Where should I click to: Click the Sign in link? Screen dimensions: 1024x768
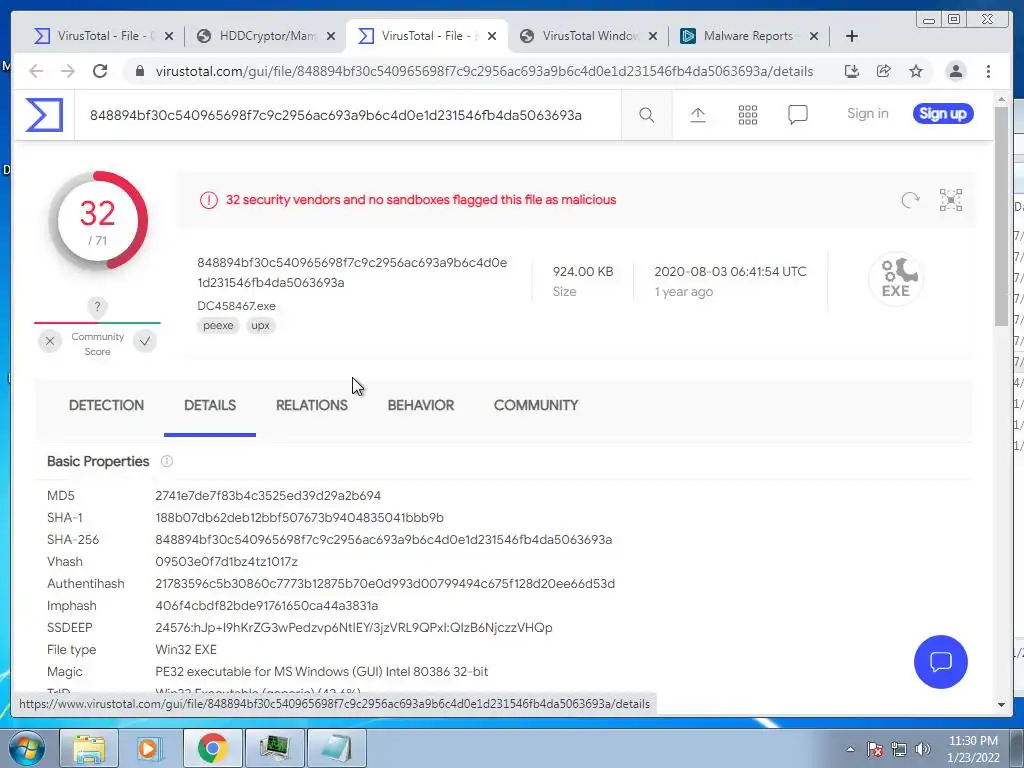pos(867,114)
